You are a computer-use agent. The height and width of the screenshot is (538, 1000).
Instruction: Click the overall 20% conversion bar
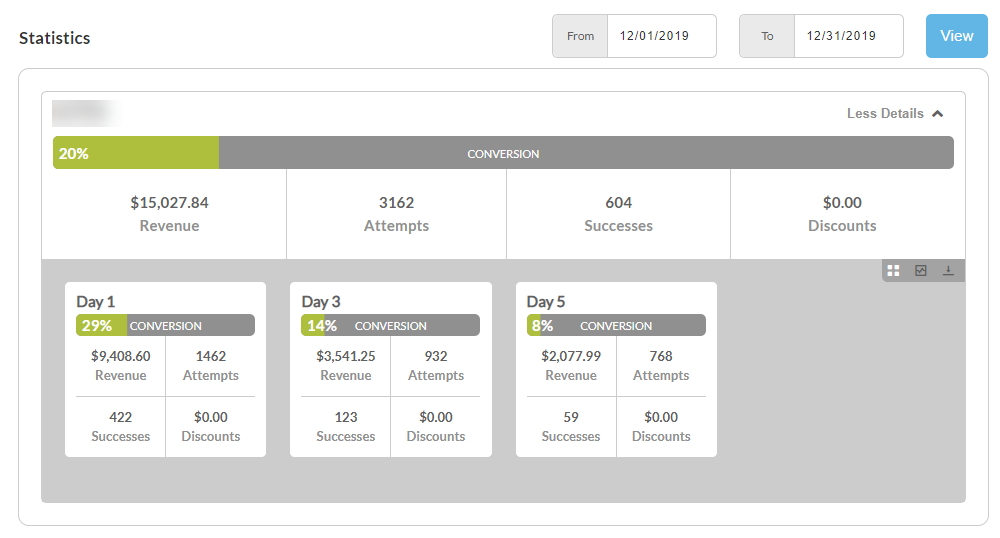[x=503, y=153]
